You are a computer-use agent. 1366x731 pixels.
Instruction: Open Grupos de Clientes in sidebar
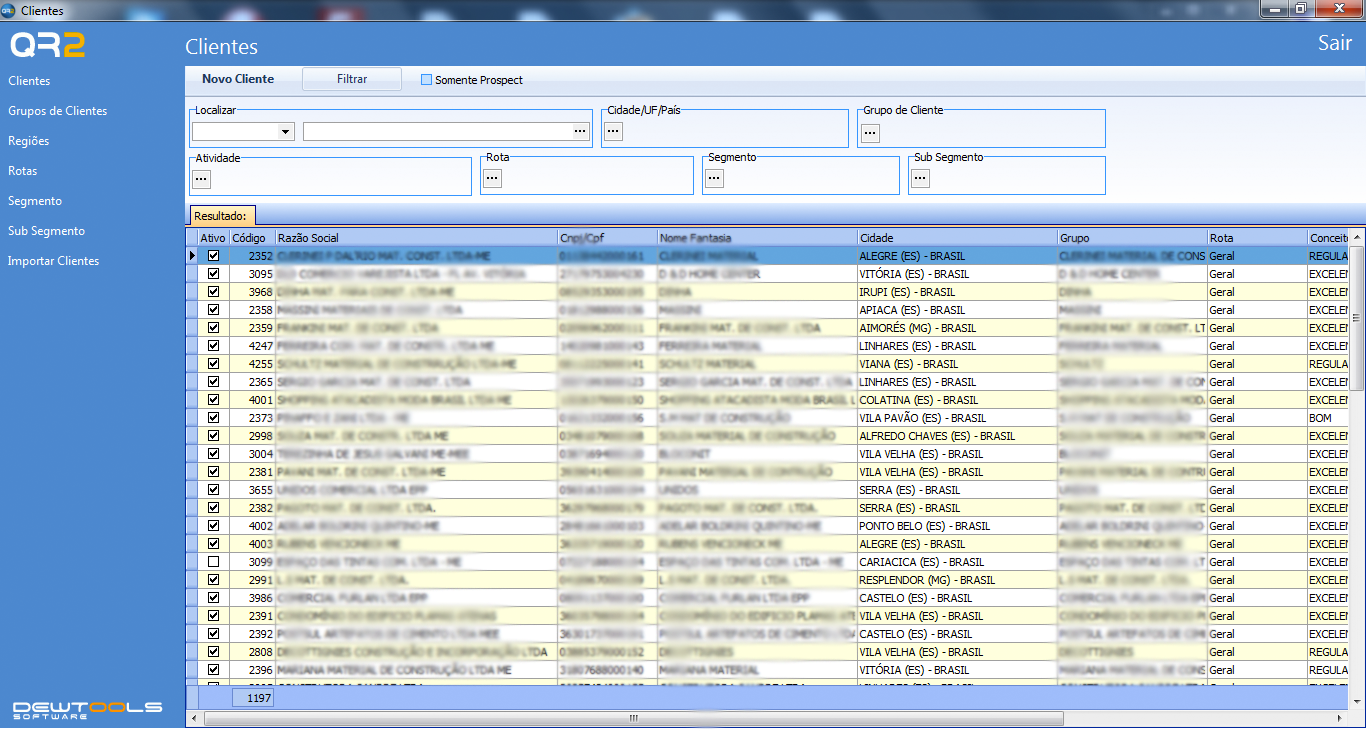click(x=58, y=111)
